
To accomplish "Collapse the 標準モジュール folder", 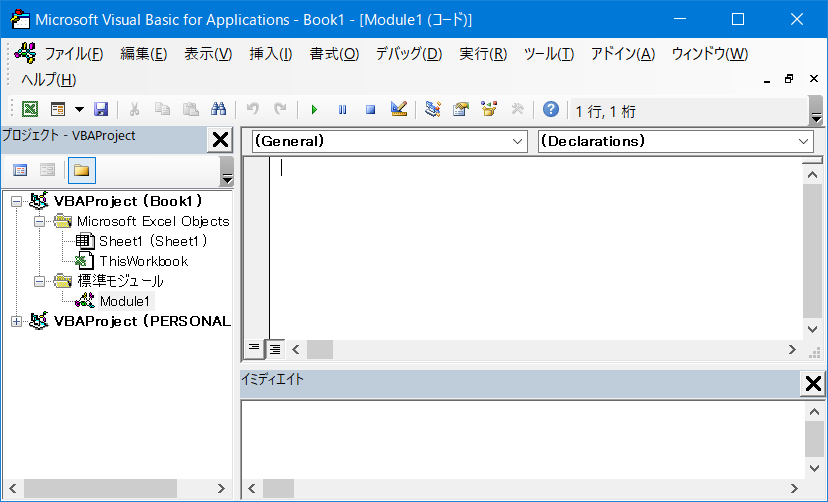I will pos(40,281).
